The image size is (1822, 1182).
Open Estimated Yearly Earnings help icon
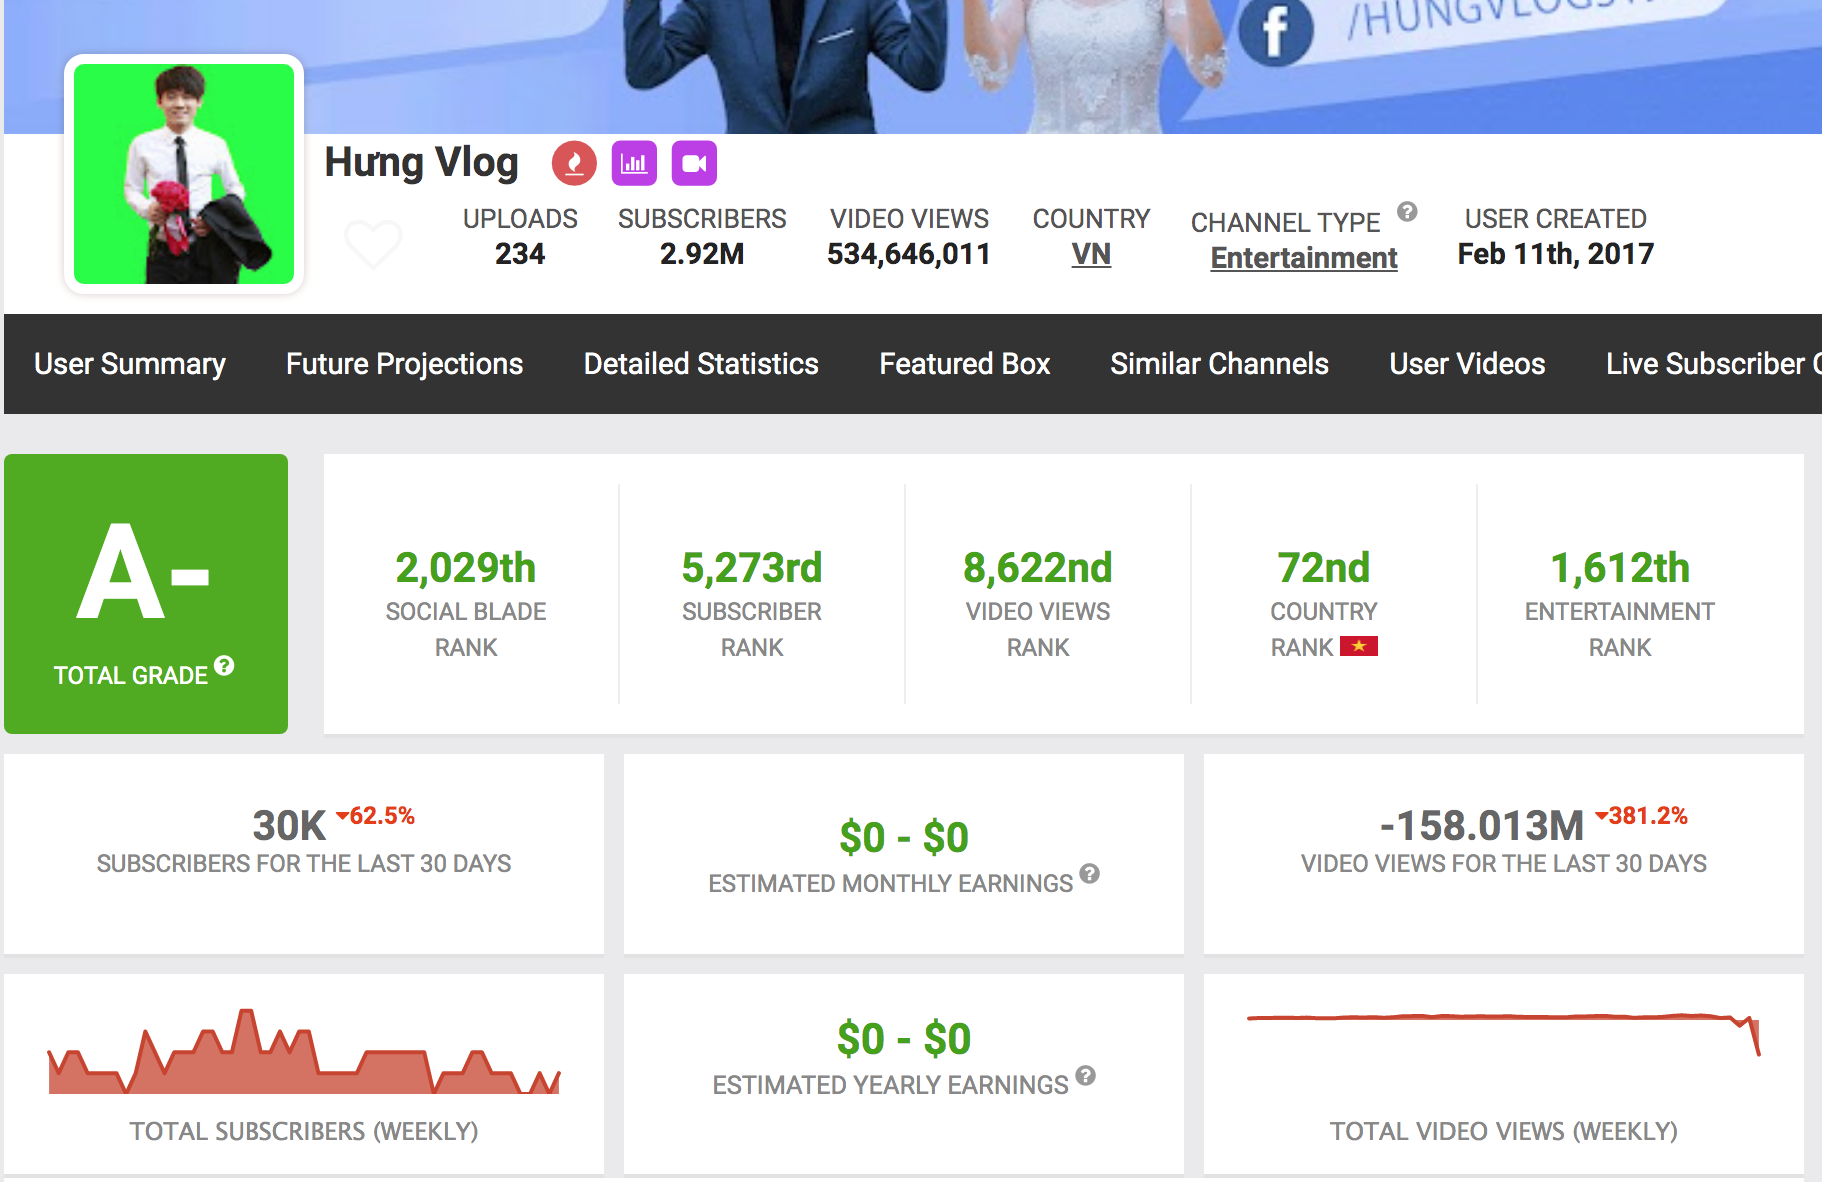click(x=1086, y=1075)
